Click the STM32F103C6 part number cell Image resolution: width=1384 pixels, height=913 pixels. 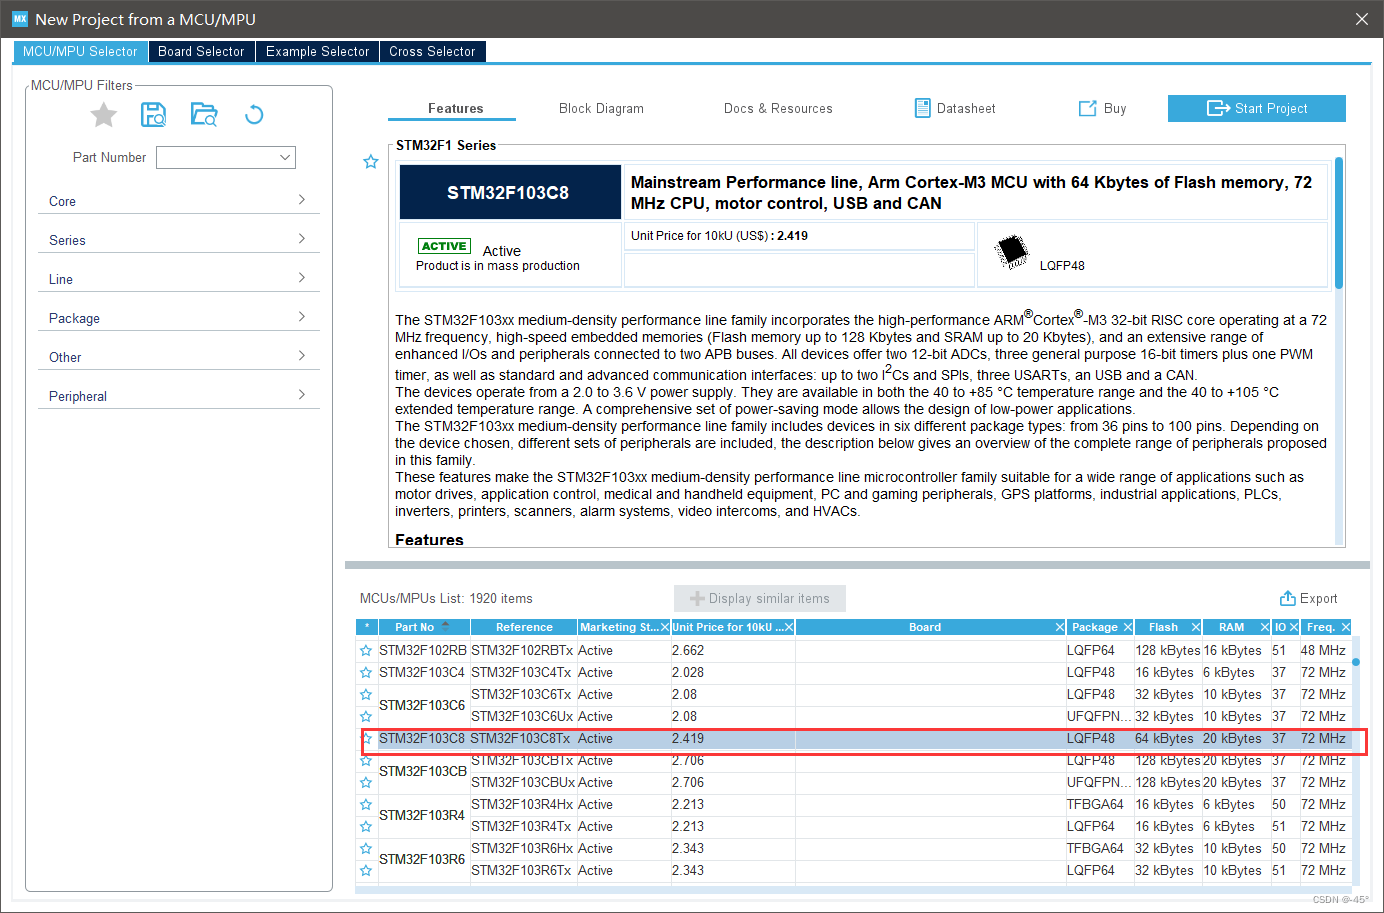point(423,705)
